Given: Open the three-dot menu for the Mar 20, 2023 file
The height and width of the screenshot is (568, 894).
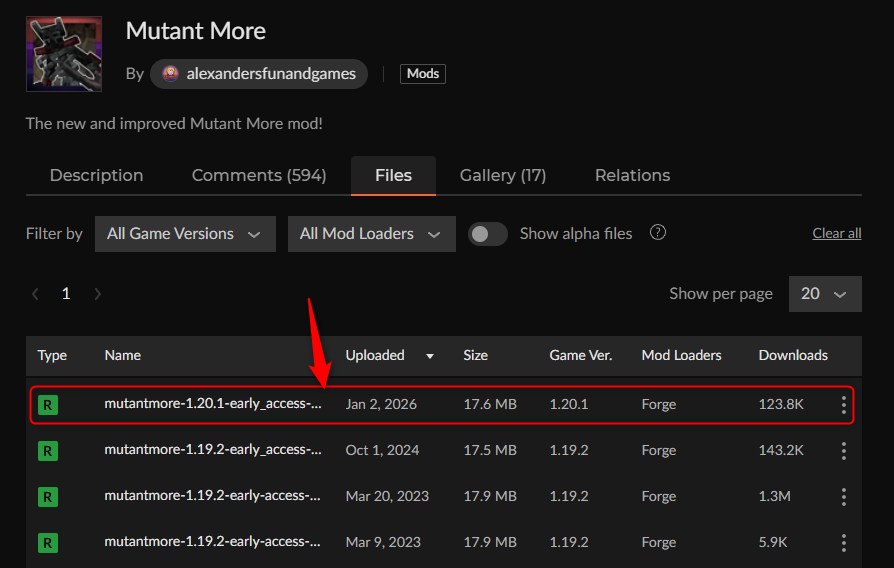Looking at the screenshot, I should point(844,497).
